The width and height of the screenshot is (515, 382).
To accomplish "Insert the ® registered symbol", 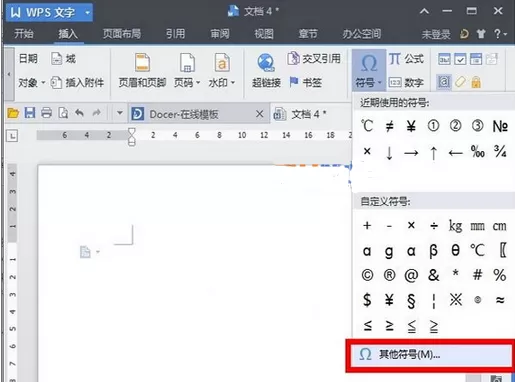I will point(389,275).
